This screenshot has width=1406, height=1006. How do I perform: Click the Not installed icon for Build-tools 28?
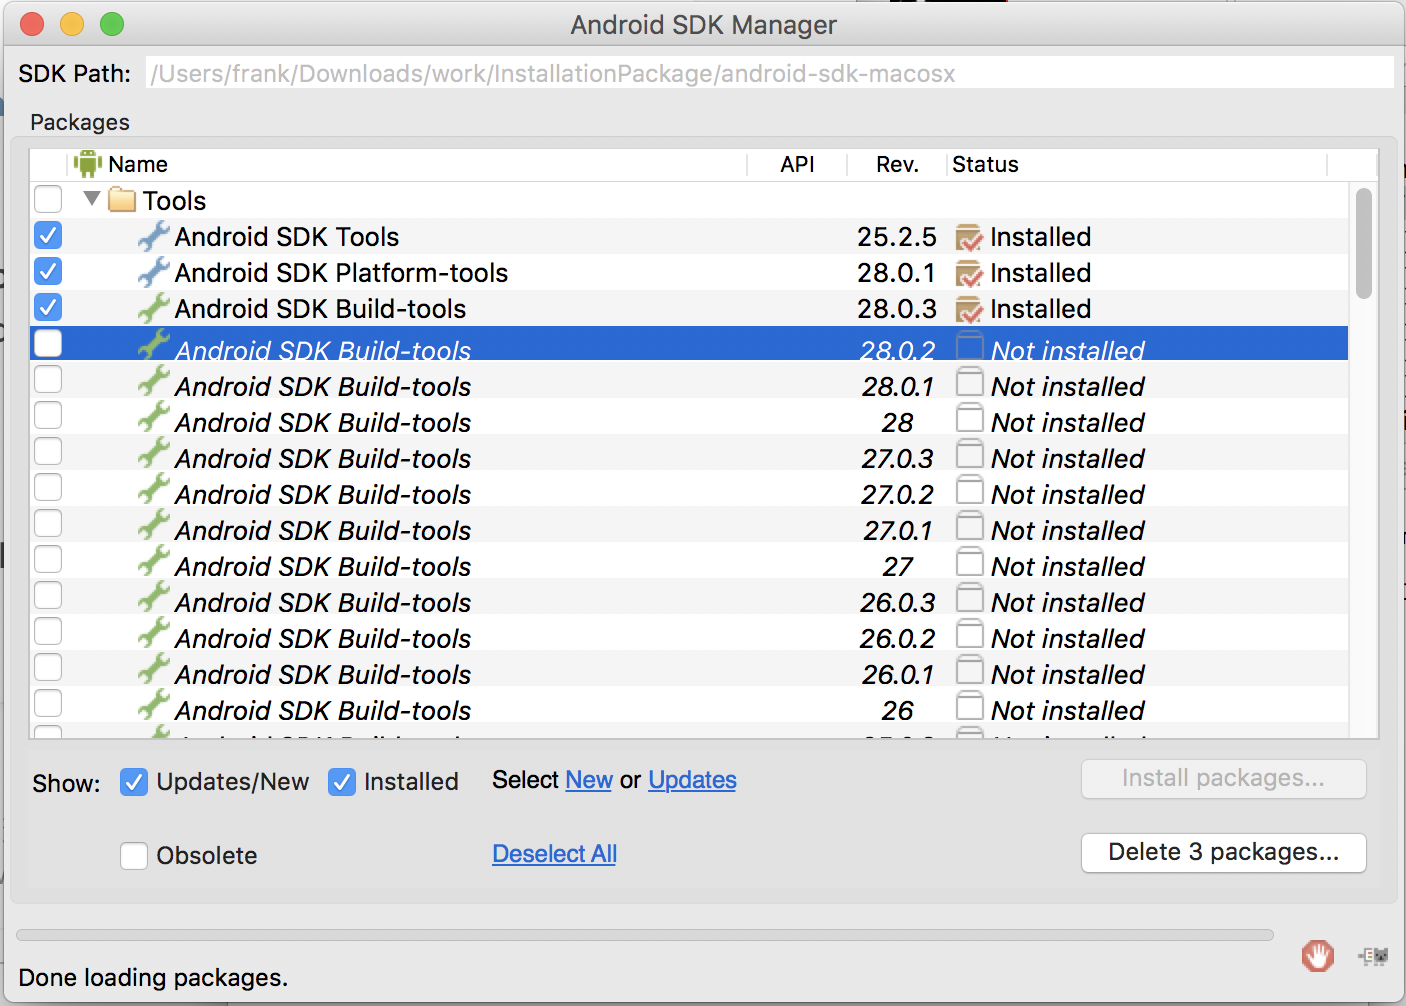click(x=969, y=418)
